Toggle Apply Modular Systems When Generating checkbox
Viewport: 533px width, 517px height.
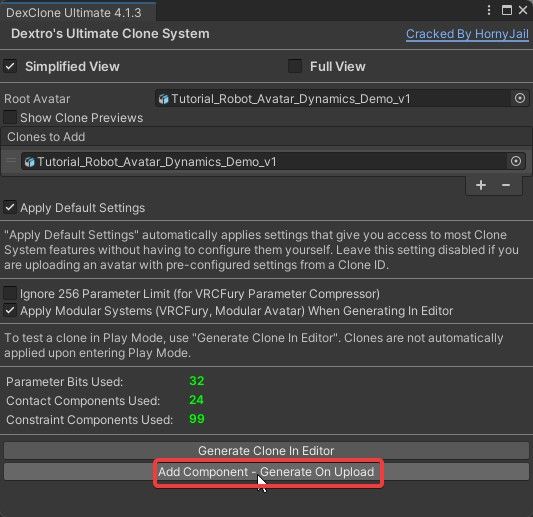click(x=10, y=310)
